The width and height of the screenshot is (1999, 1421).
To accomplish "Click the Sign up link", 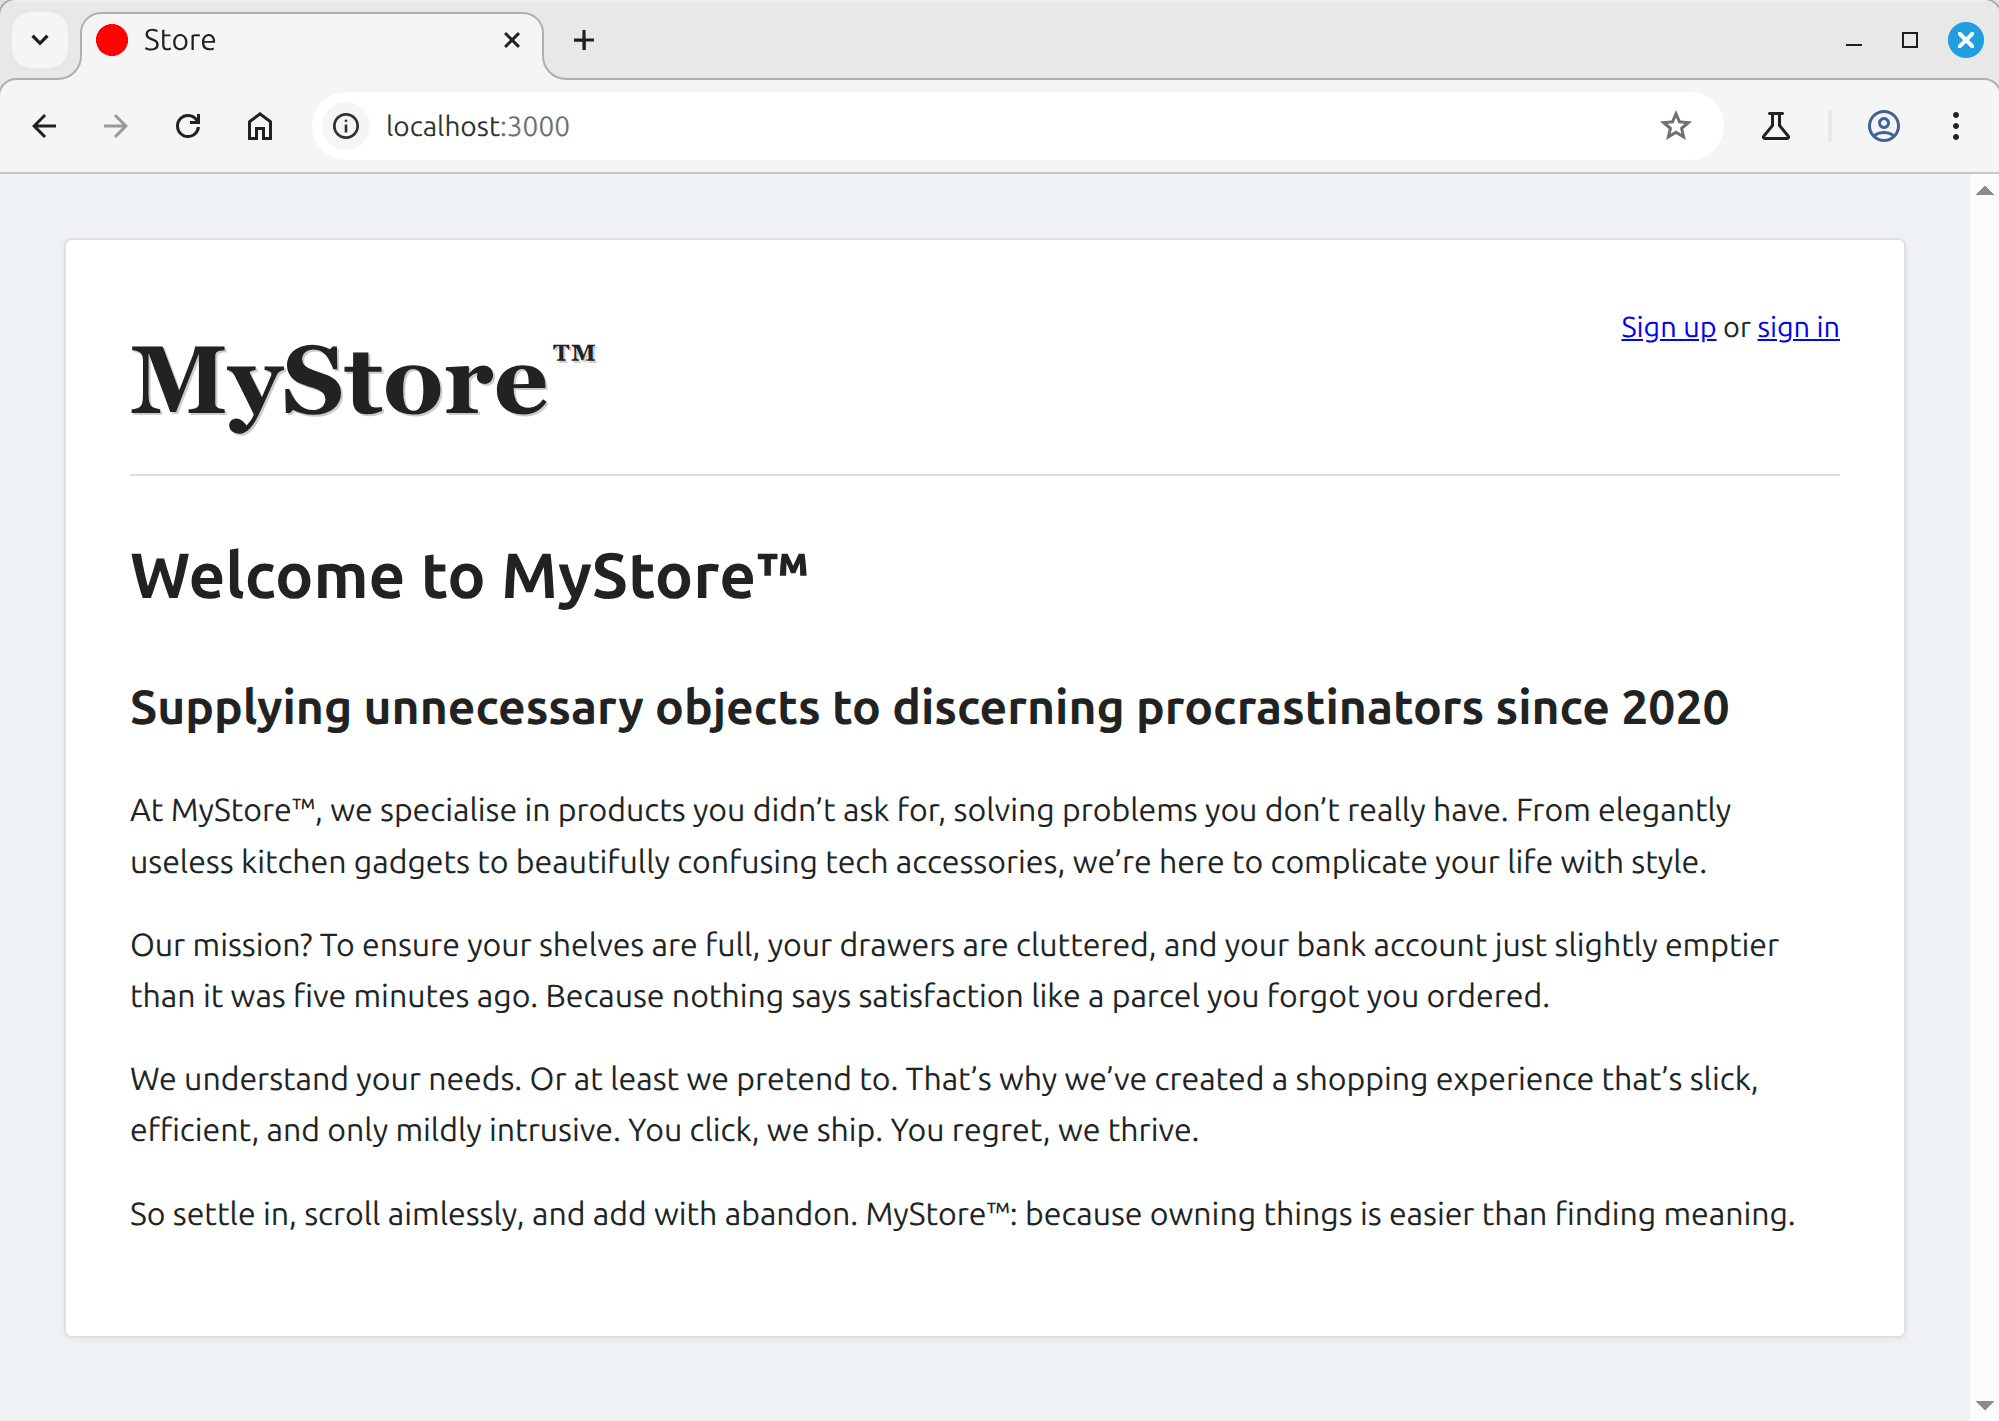I will tap(1667, 328).
